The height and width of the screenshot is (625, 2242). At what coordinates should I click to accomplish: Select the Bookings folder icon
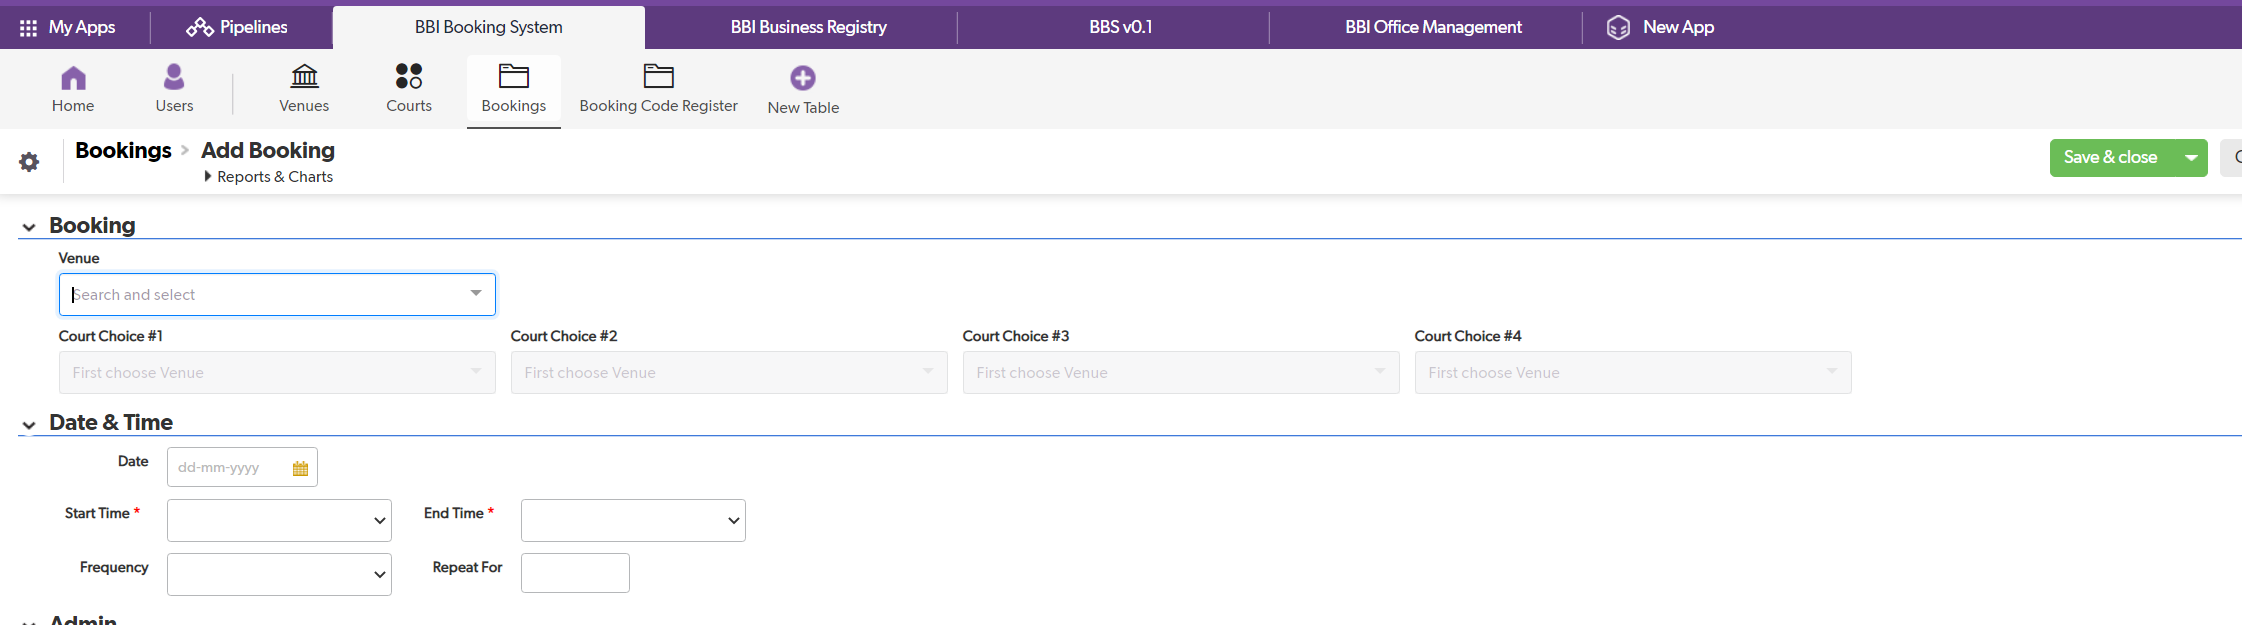514,76
